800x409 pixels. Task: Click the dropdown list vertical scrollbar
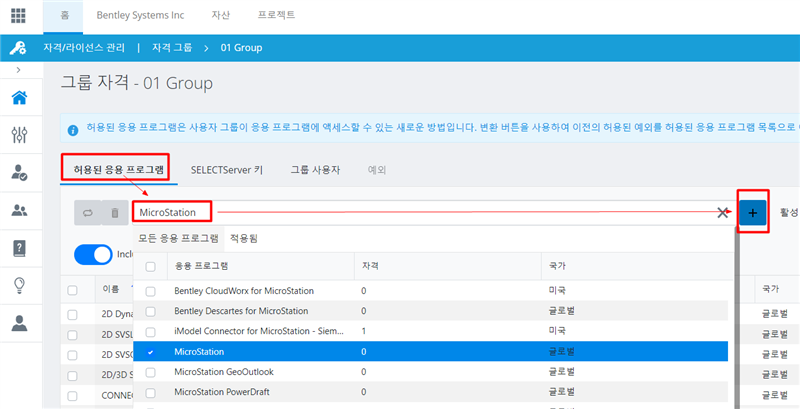tap(735, 316)
